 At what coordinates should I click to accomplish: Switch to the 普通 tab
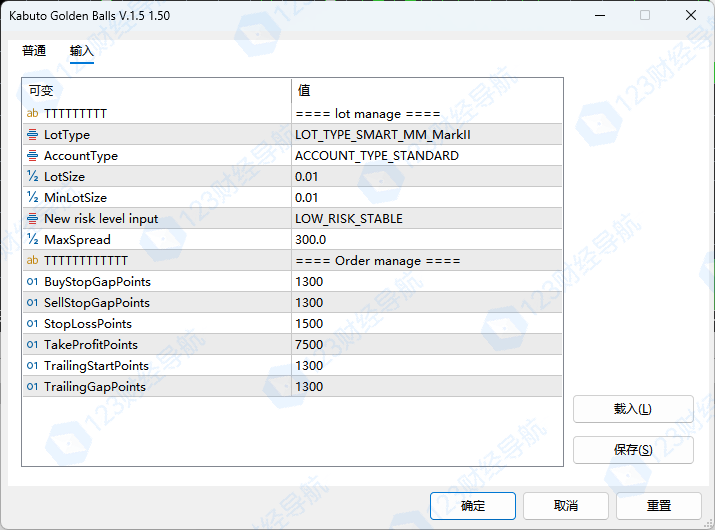(34, 51)
